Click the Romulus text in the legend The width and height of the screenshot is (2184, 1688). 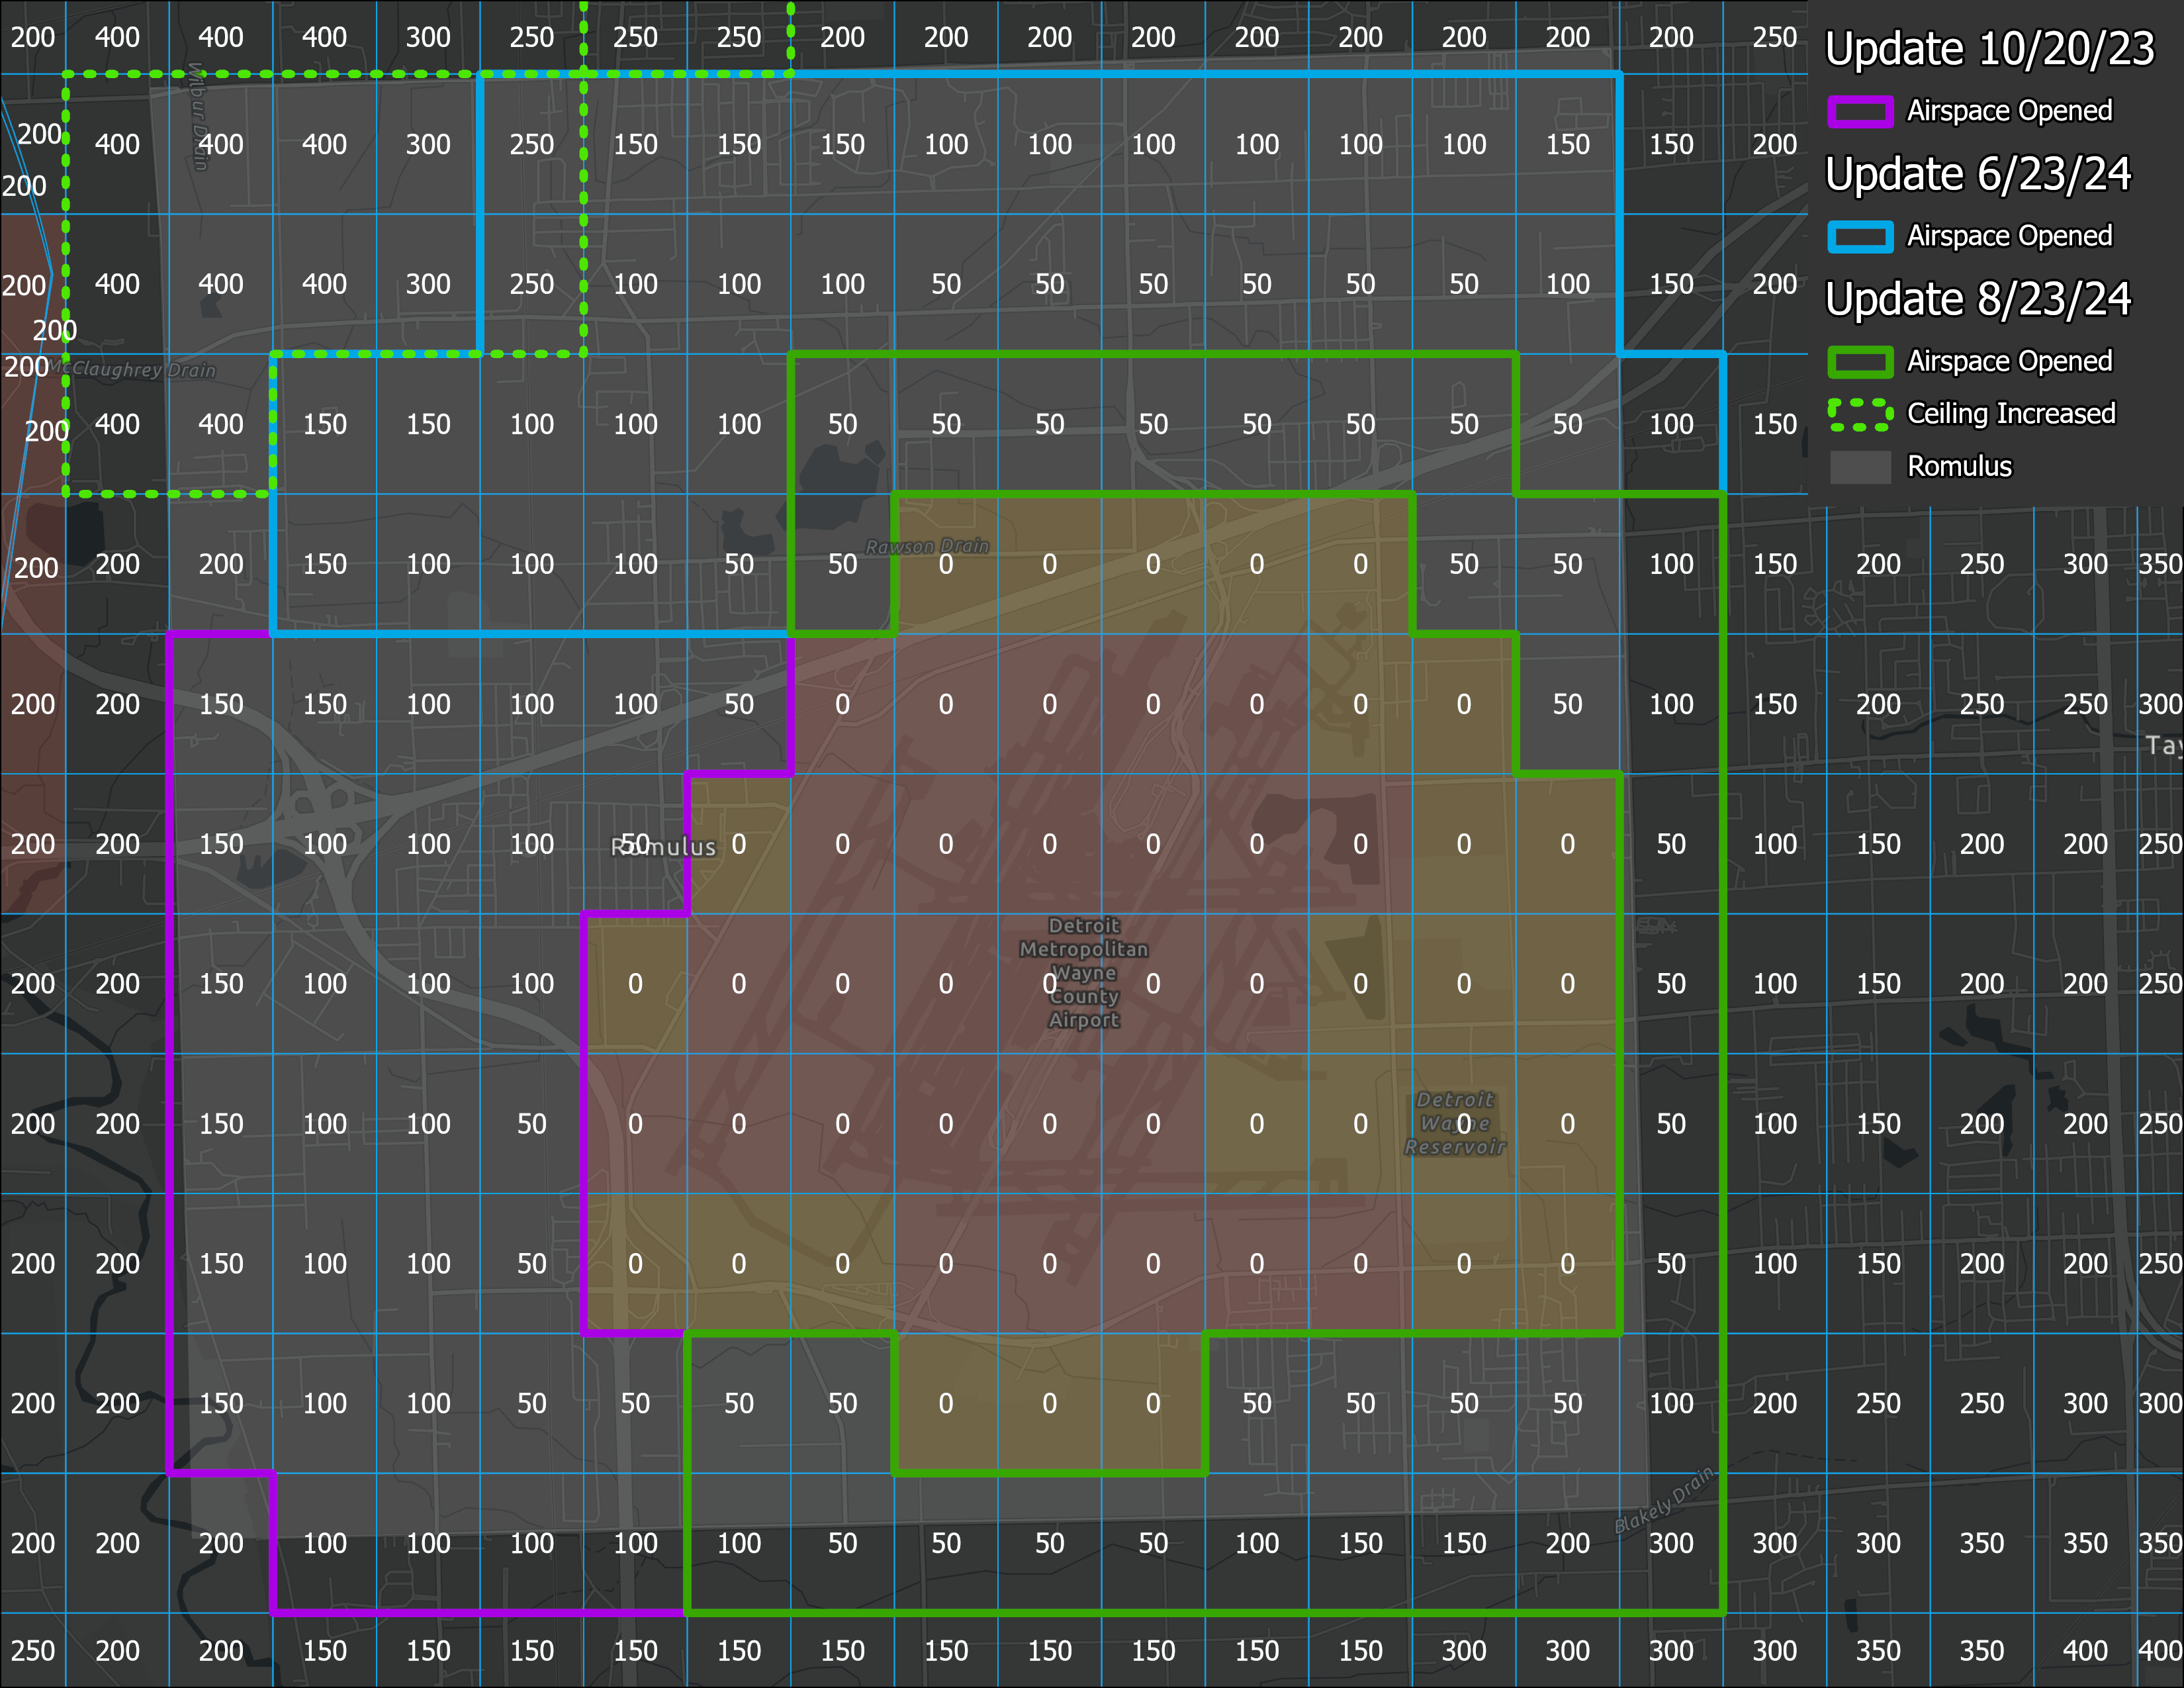click(x=1959, y=466)
